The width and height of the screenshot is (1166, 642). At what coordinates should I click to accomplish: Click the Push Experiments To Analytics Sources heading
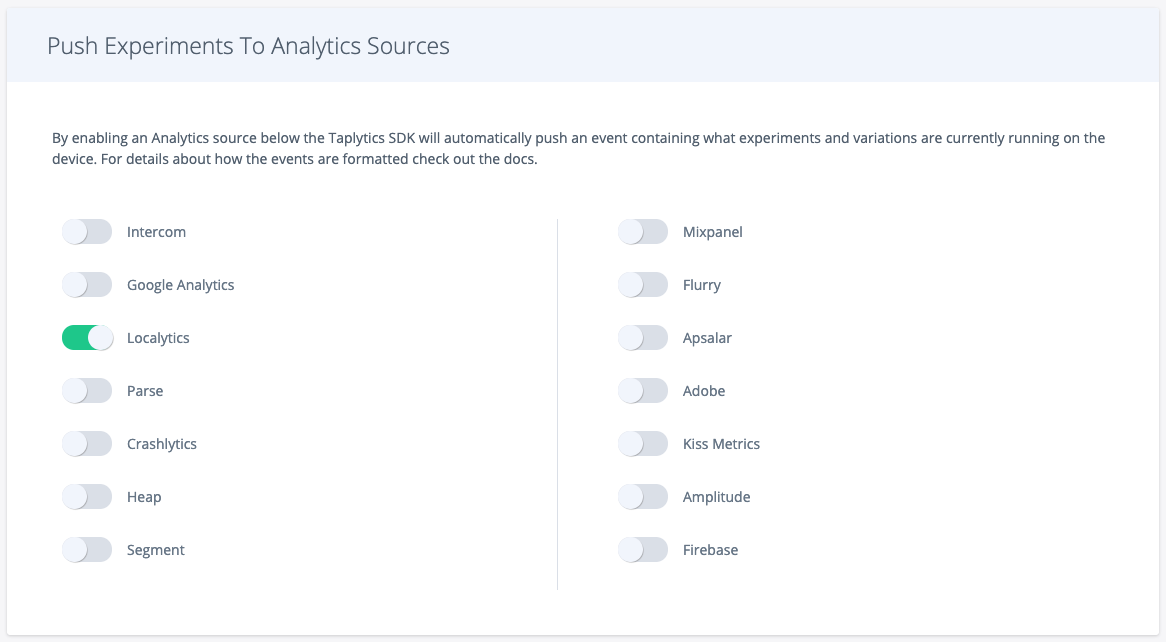[248, 46]
